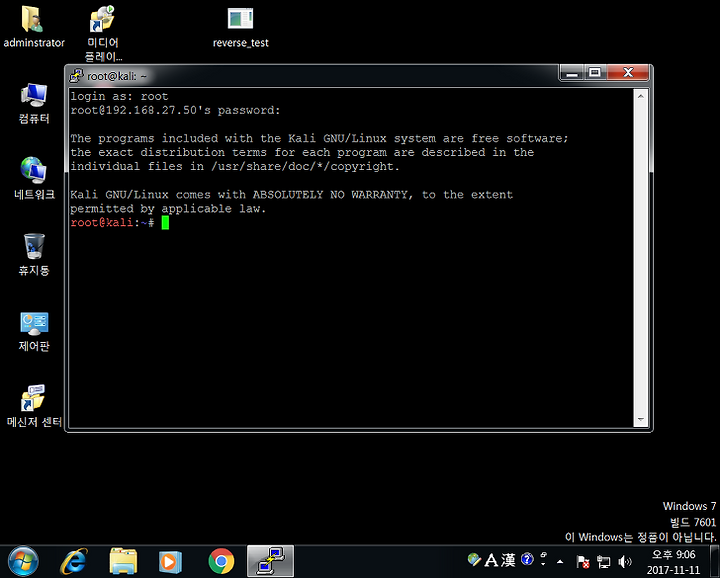Screen dimensions: 720x578
Task: Open the Windows Start menu
Action: pos(23,561)
